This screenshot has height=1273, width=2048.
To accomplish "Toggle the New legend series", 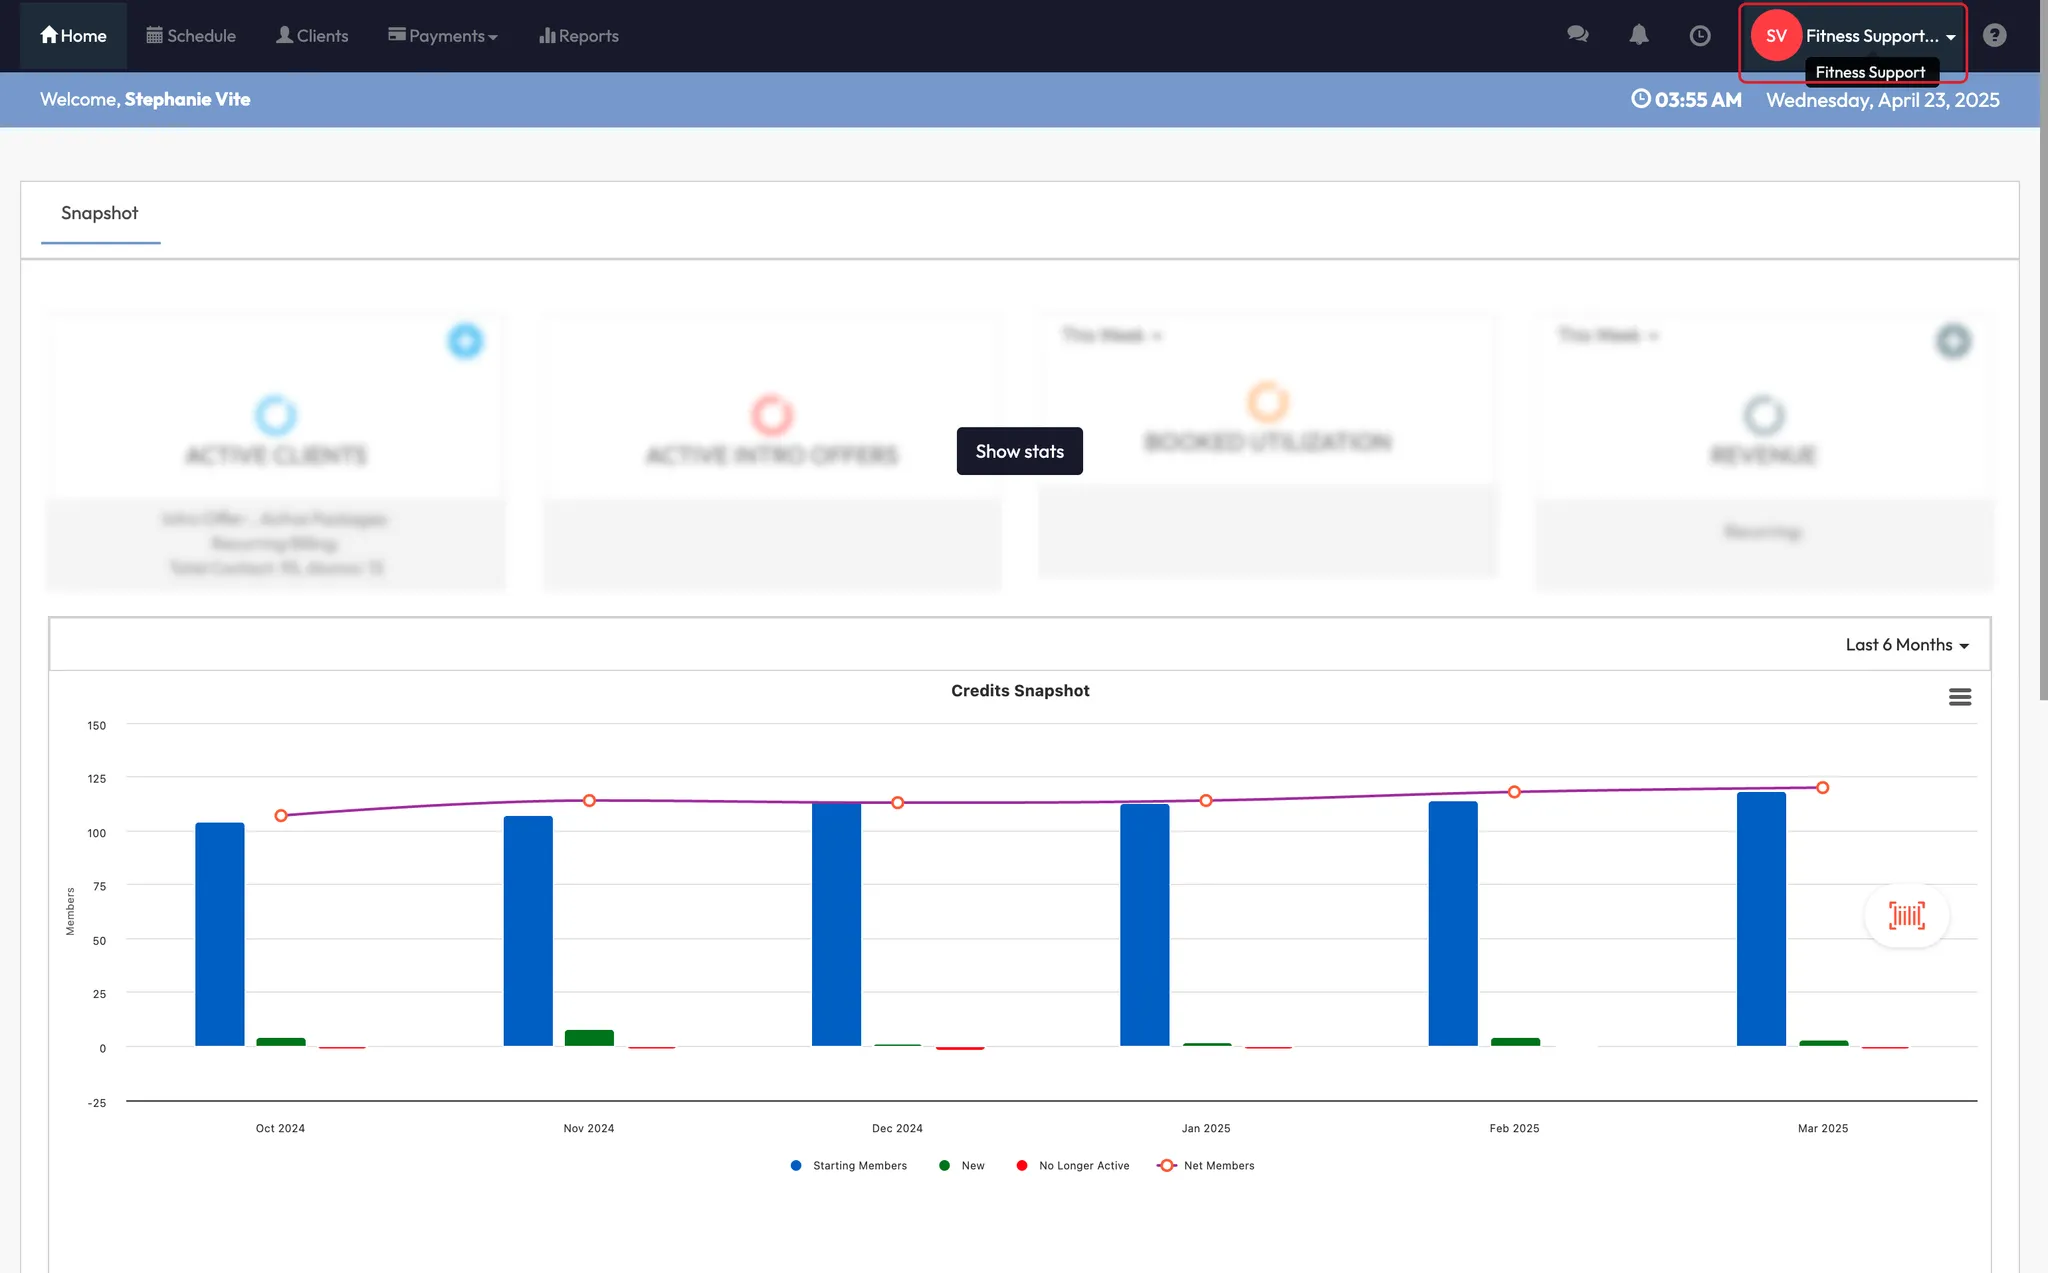I will pos(972,1166).
